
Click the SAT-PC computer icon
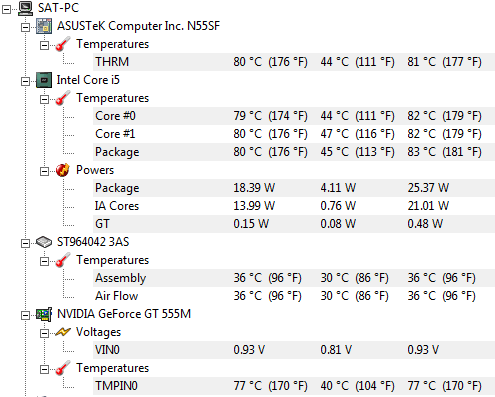(x=25, y=8)
